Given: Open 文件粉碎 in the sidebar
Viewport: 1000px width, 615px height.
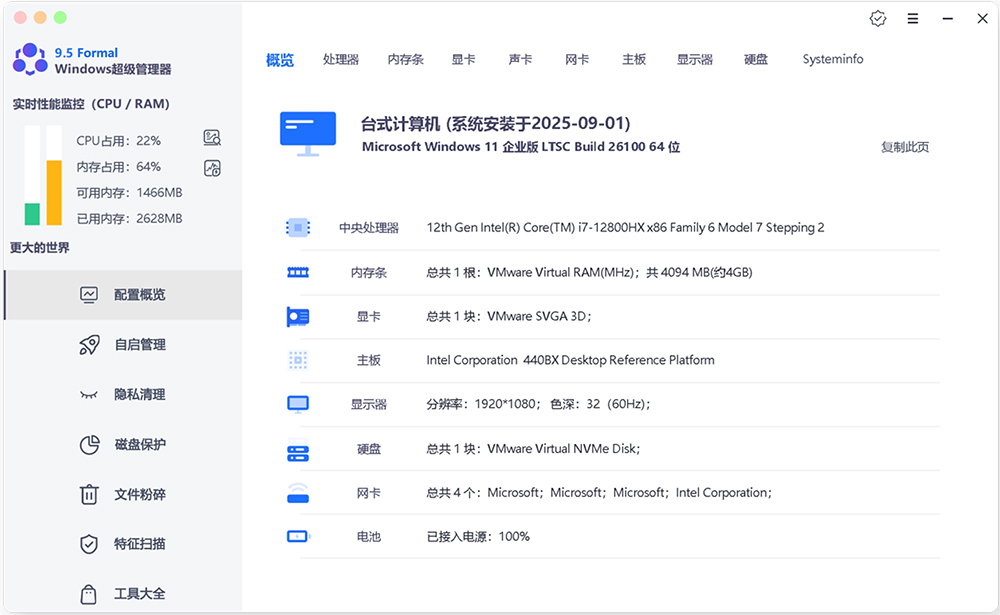Looking at the screenshot, I should click(x=123, y=494).
